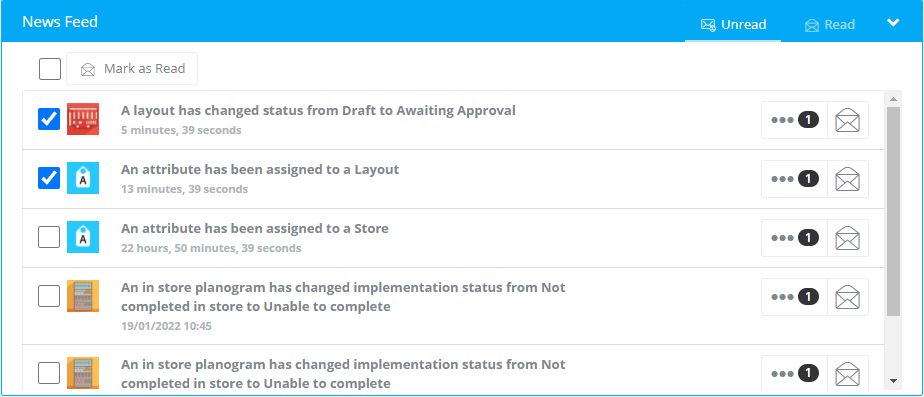Mark the Draft to Awaiting Approval item read via envelope
This screenshot has height=397, width=924.
tap(847, 120)
